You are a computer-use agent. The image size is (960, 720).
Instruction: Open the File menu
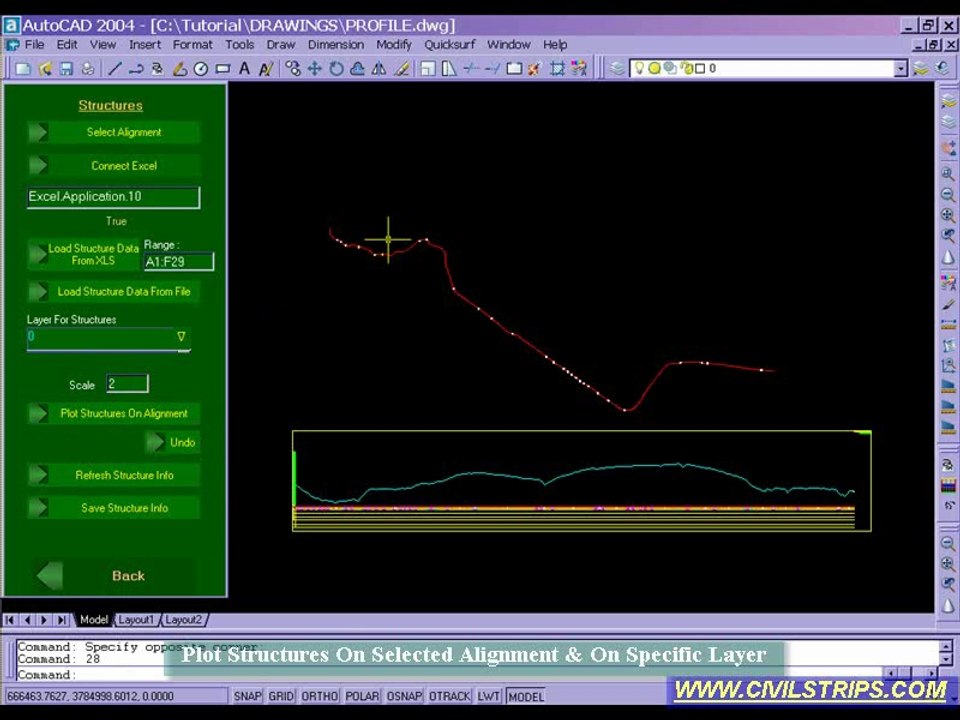[x=34, y=45]
